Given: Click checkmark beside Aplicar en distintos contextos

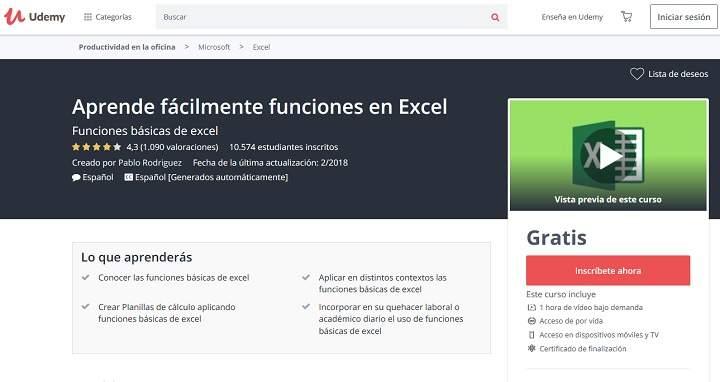Looking at the screenshot, I should tap(306, 277).
